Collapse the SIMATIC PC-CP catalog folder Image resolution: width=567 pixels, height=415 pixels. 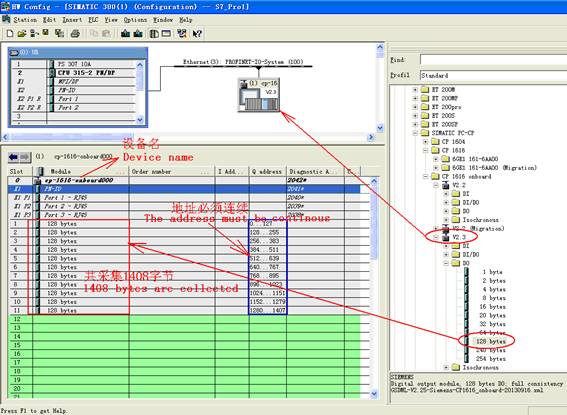pos(415,133)
